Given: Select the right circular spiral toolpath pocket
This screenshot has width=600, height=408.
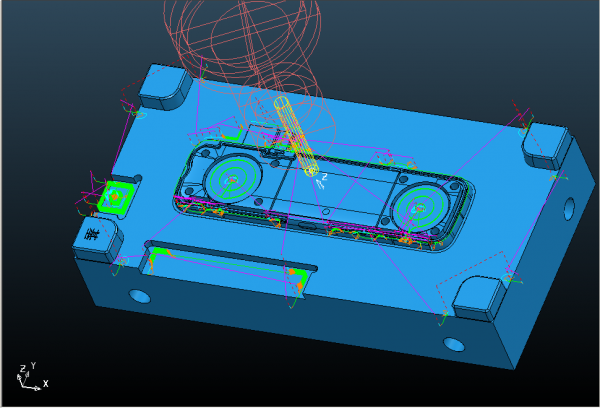Looking at the screenshot, I should point(420,210).
